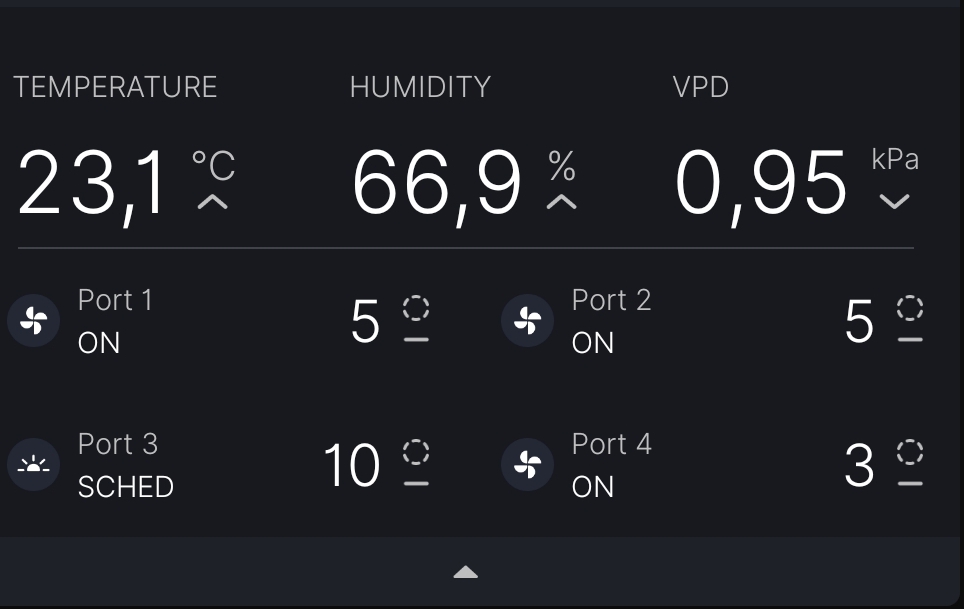
Task: Open the Port 2 label
Action: point(611,300)
